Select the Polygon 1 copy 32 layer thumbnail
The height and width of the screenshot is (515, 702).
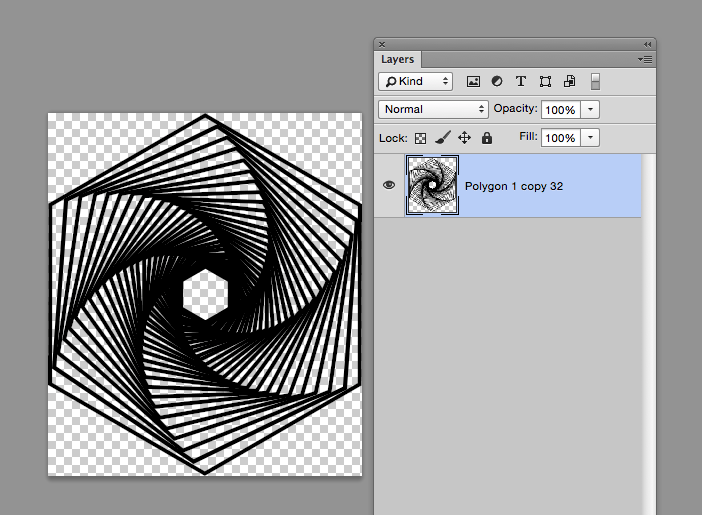[432, 185]
